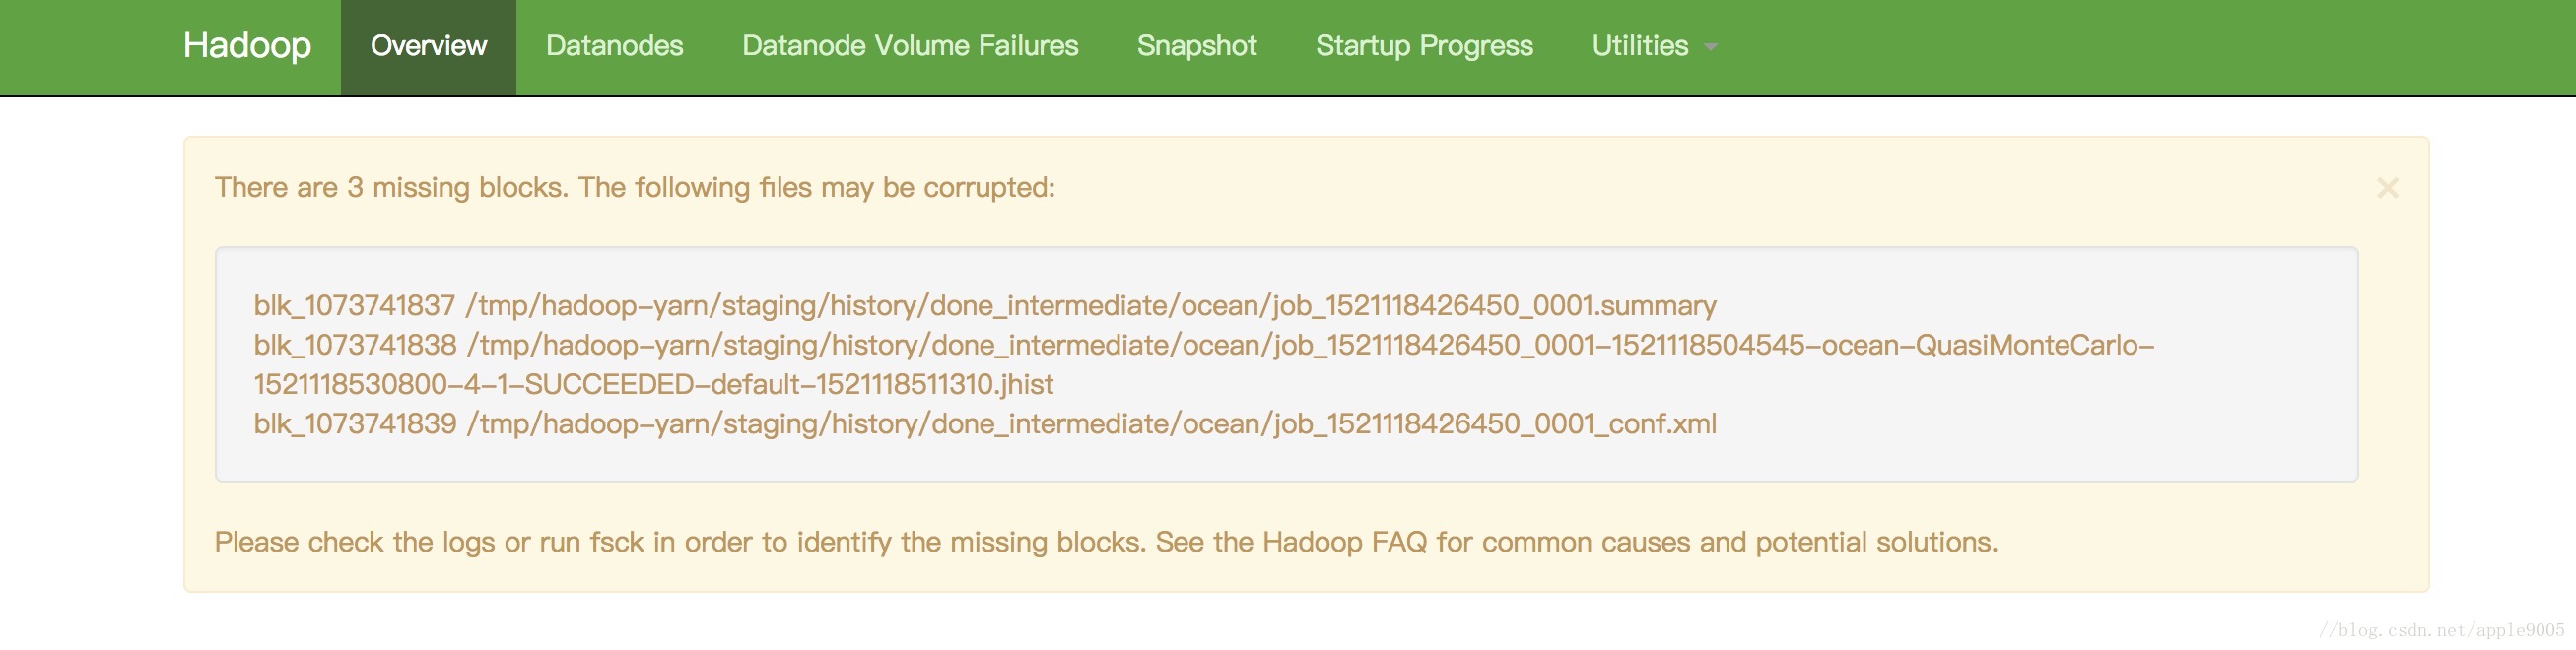This screenshot has height=650, width=2576.
Task: Open the Datanode Volume Failures tab
Action: tap(910, 46)
